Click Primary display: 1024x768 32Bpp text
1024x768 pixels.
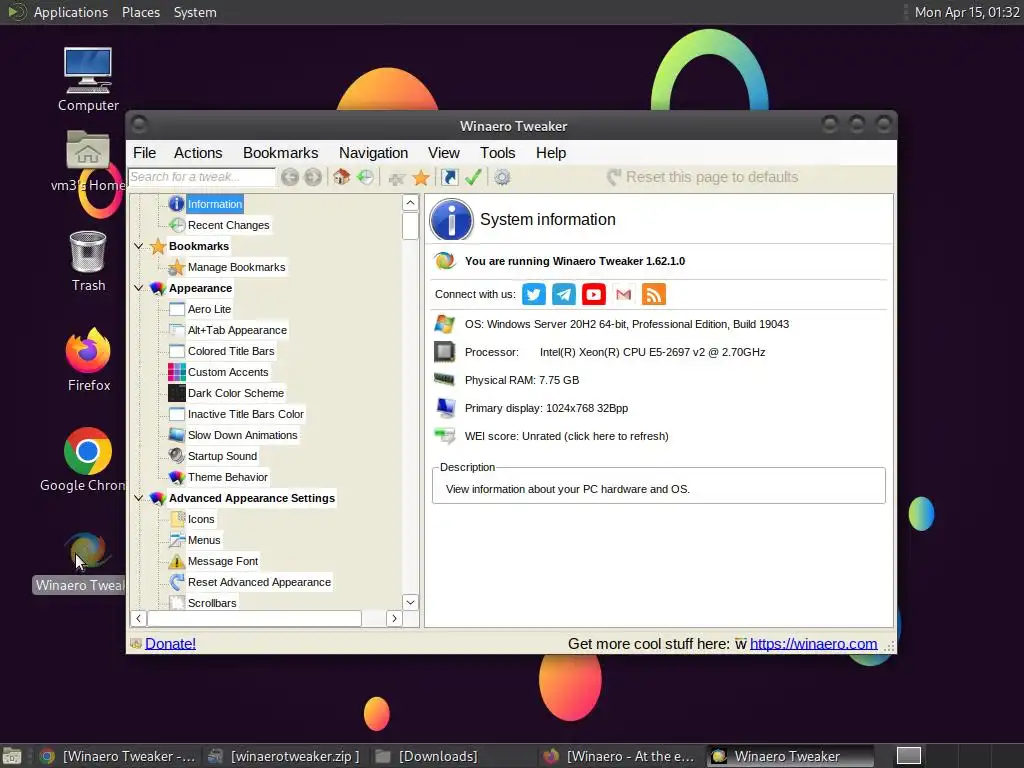[546, 408]
